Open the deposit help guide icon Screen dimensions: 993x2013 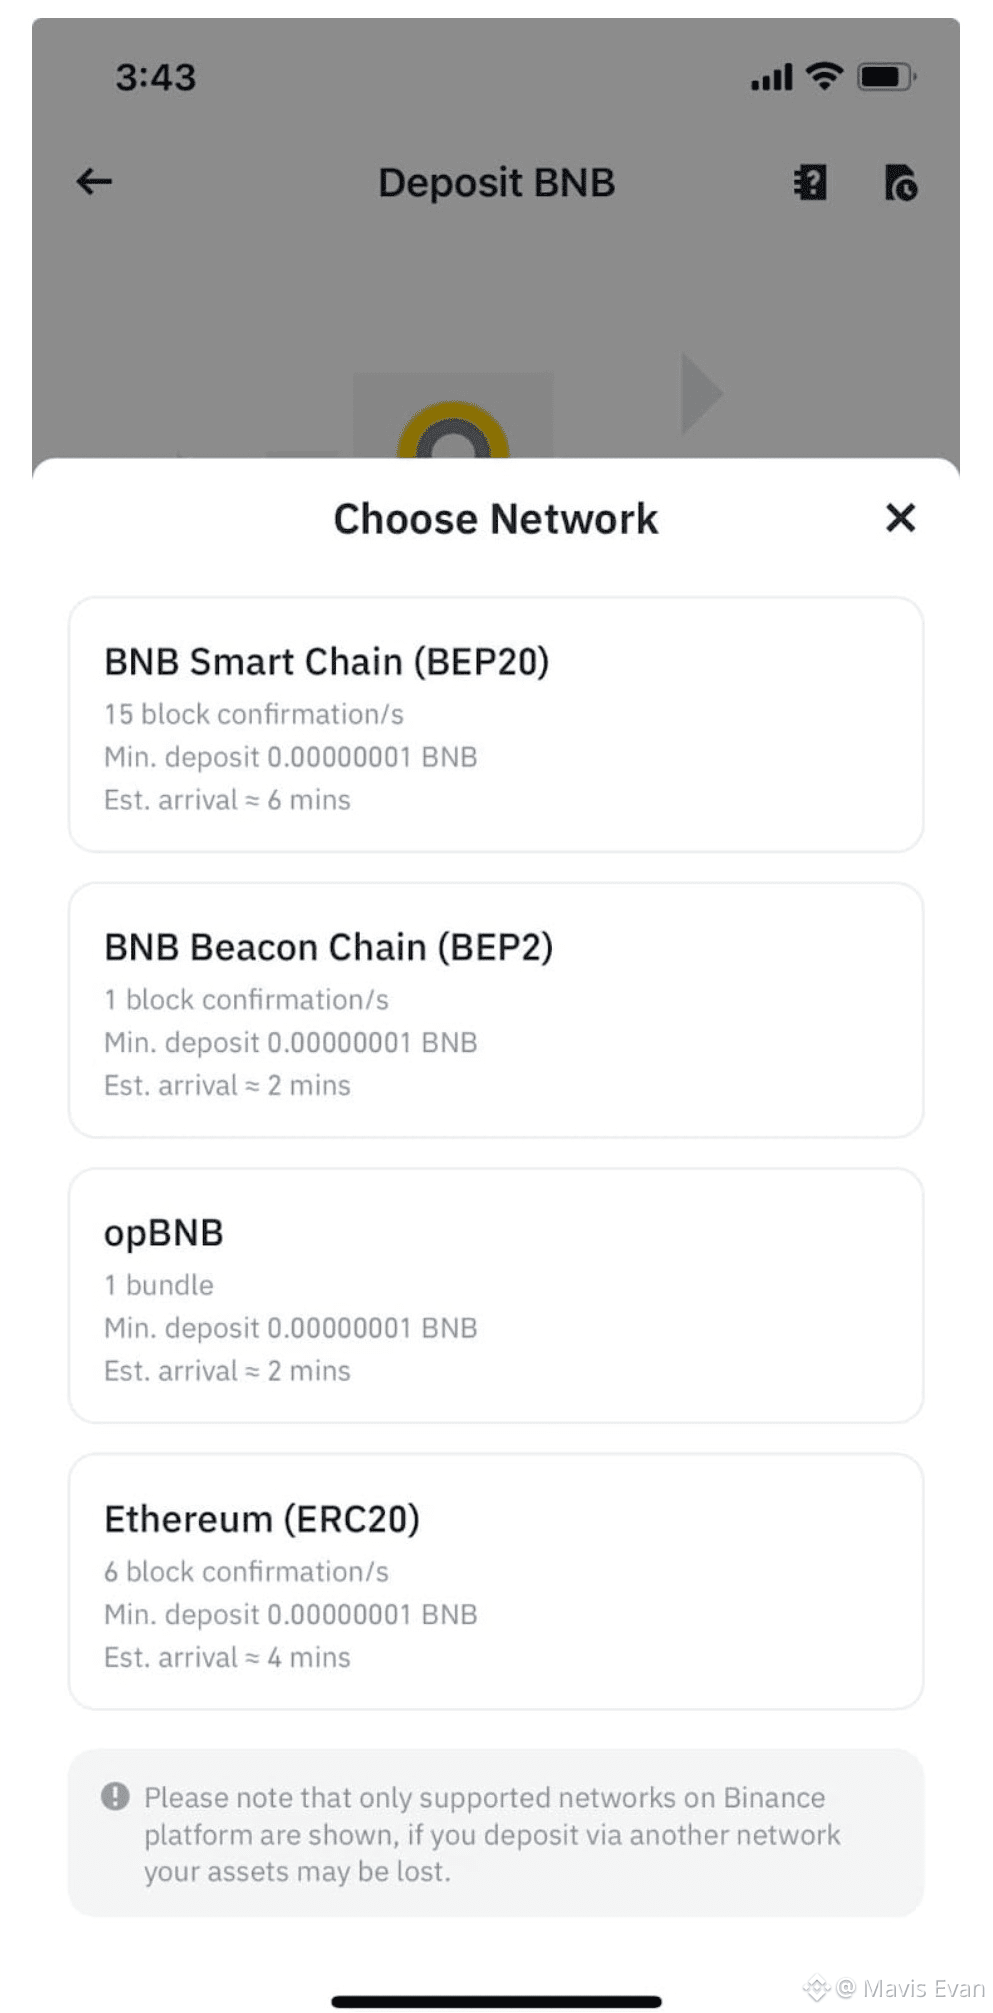point(810,183)
